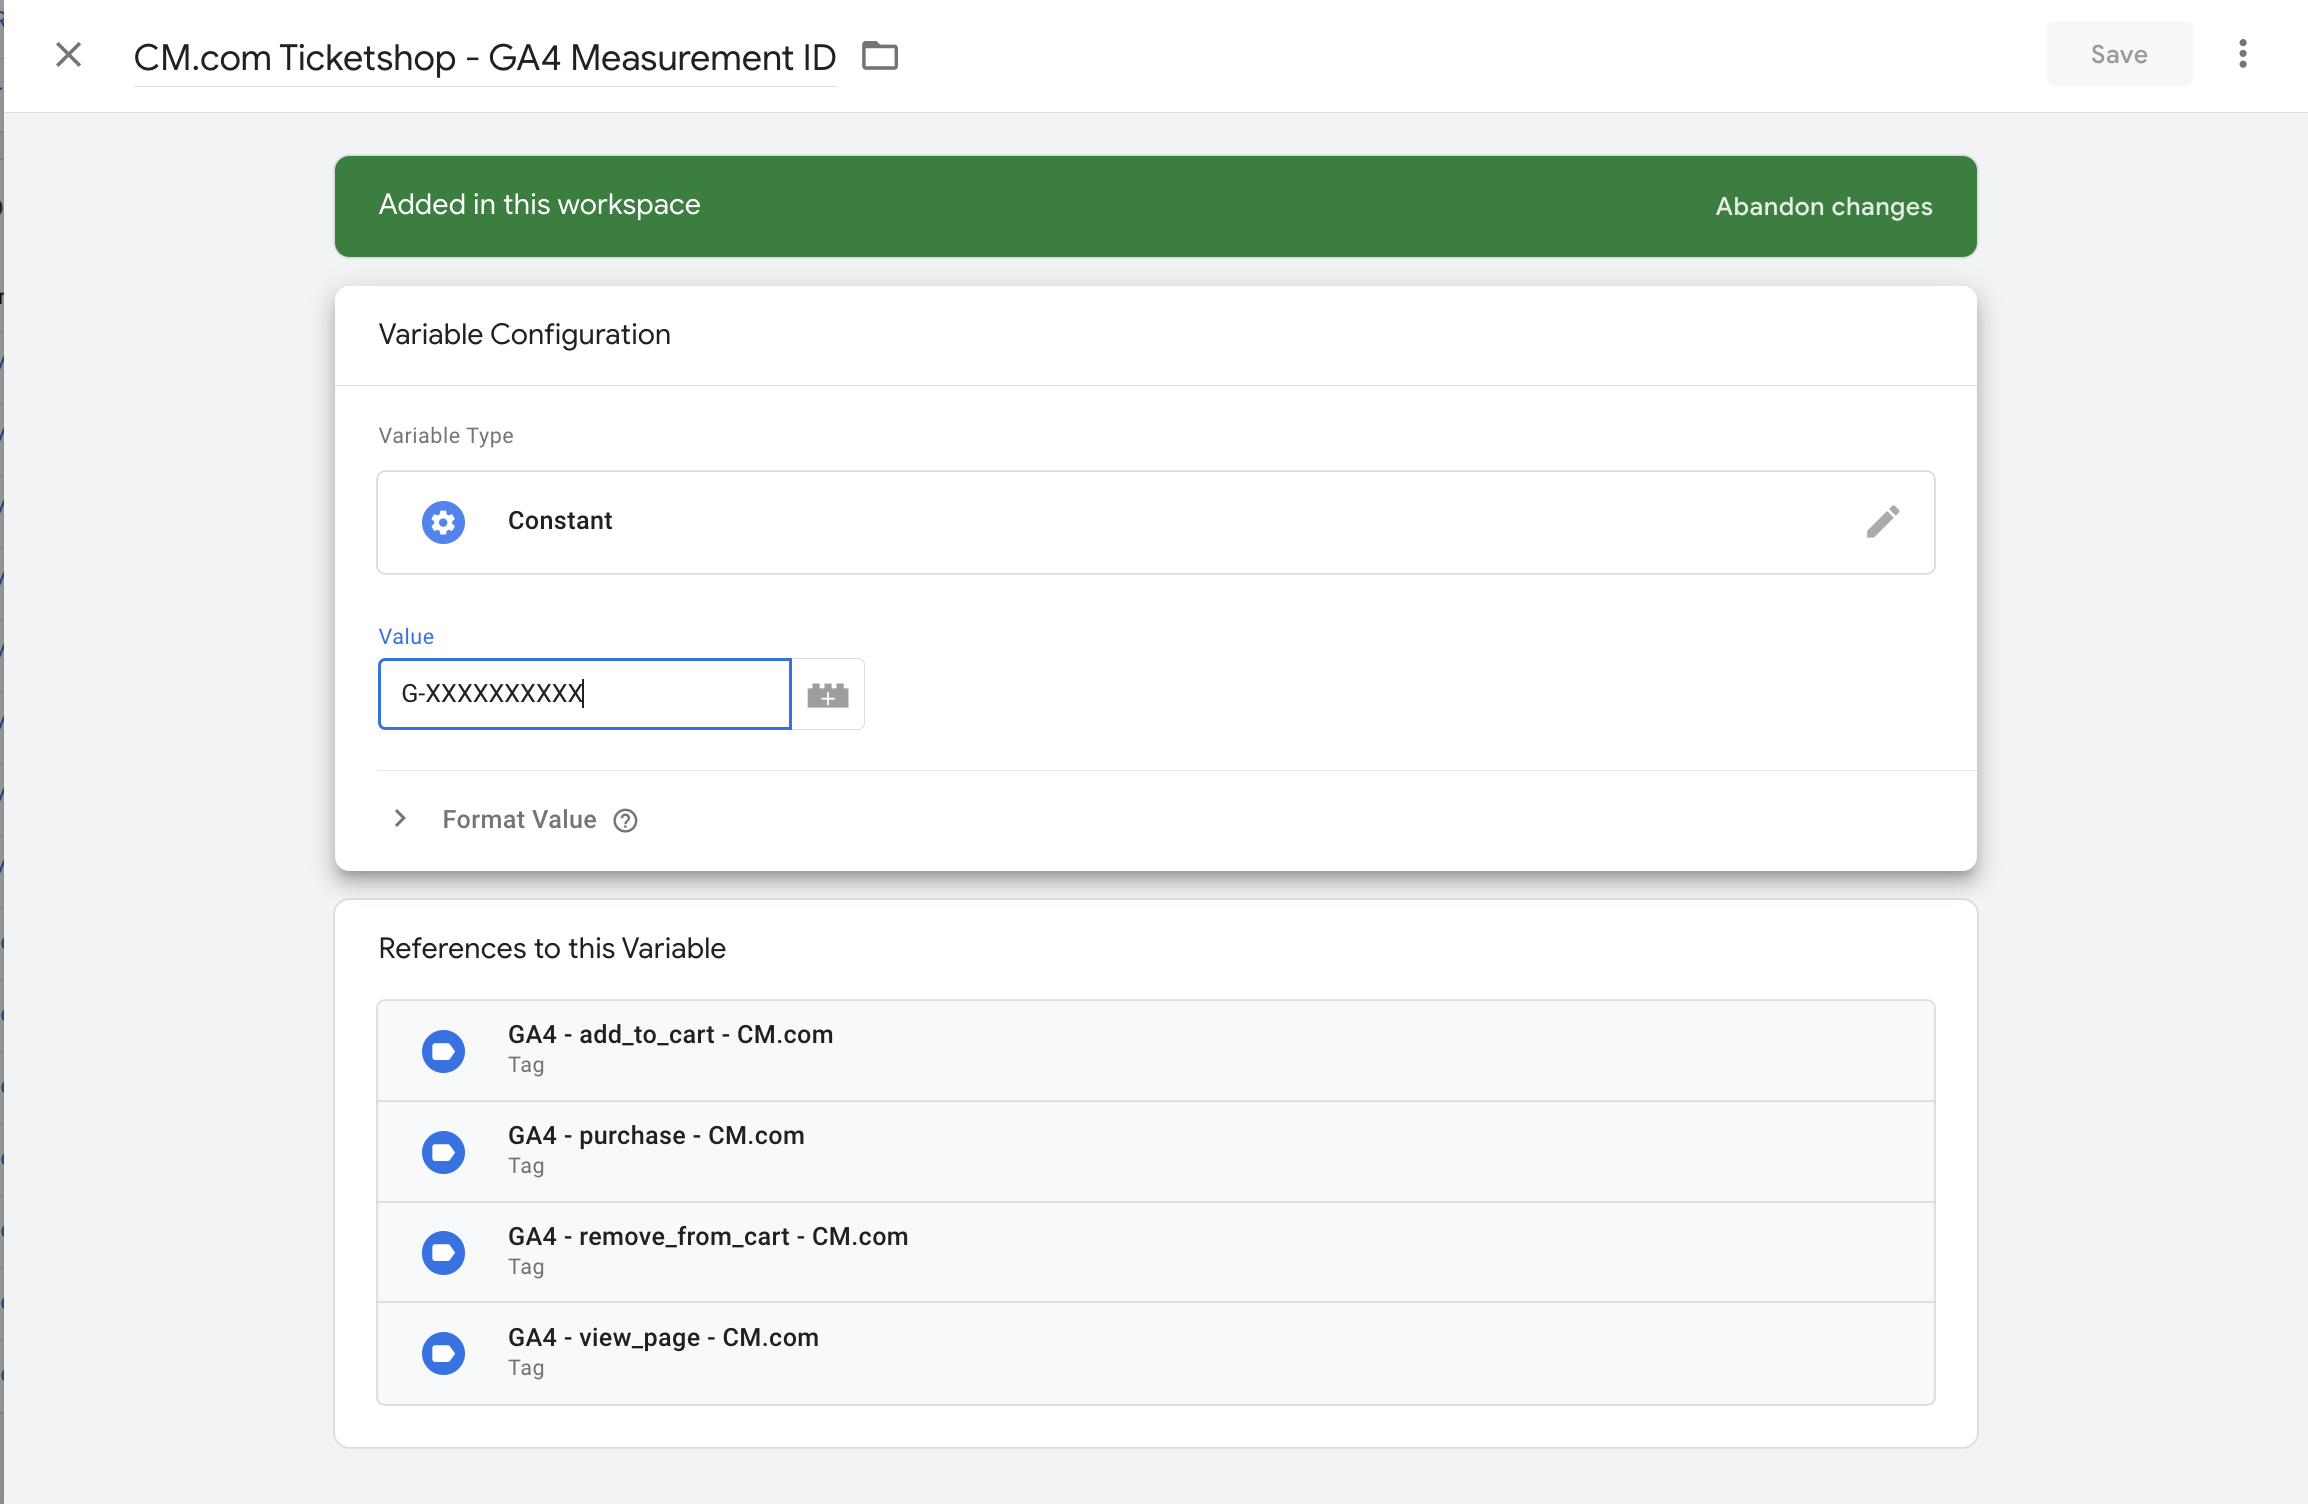
Task: Click into the Value input field
Action: 584,694
